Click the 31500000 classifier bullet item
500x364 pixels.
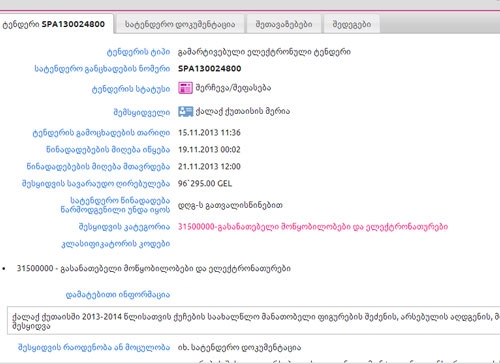tap(153, 268)
